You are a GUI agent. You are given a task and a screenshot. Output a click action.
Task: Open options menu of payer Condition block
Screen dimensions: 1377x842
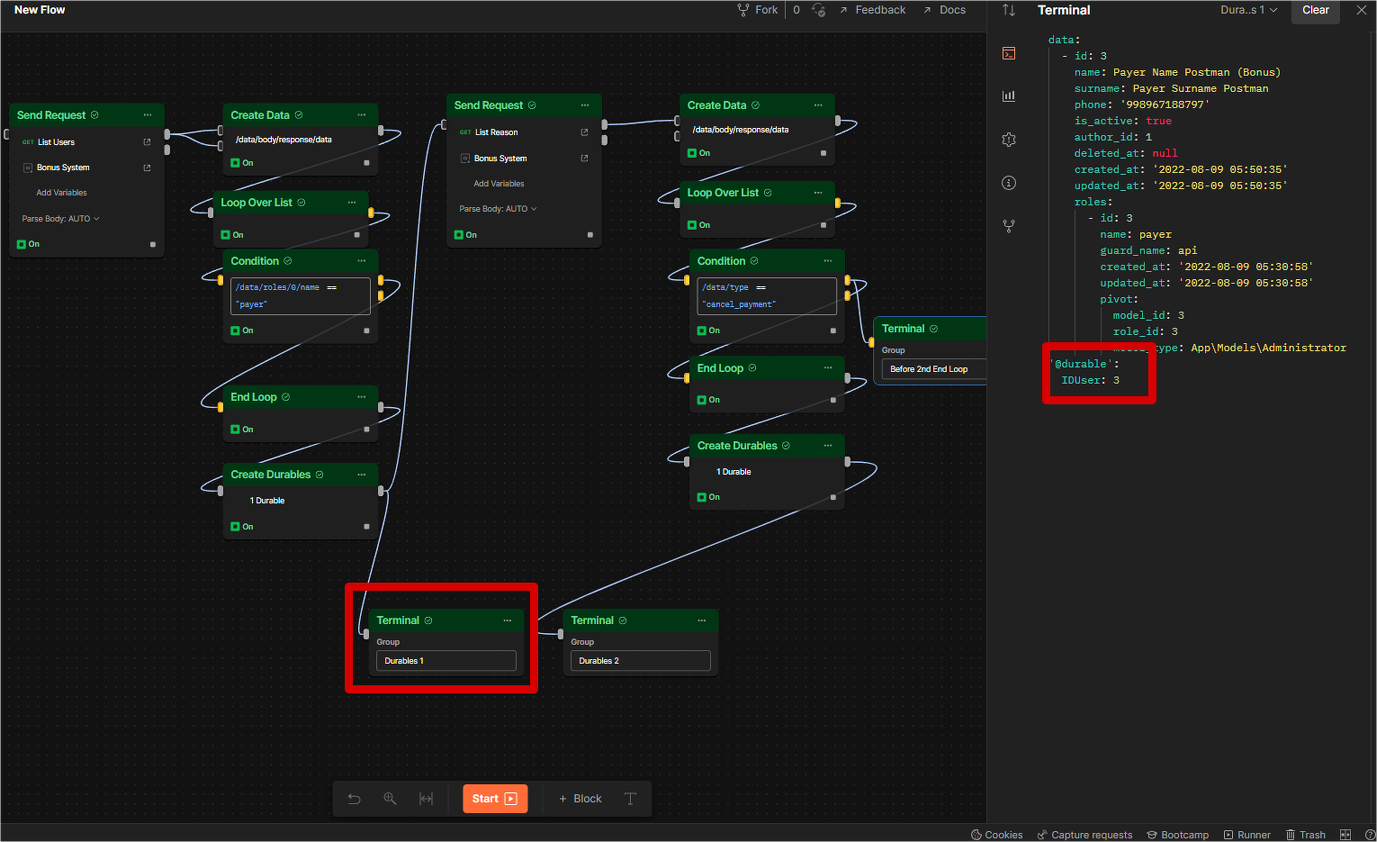point(361,261)
